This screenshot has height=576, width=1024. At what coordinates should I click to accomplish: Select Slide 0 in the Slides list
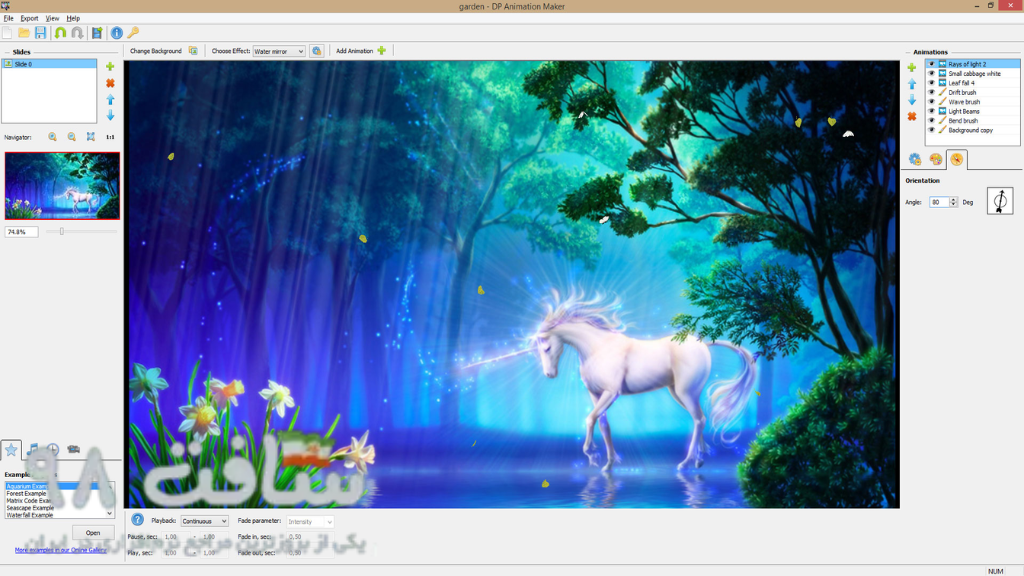[50, 64]
